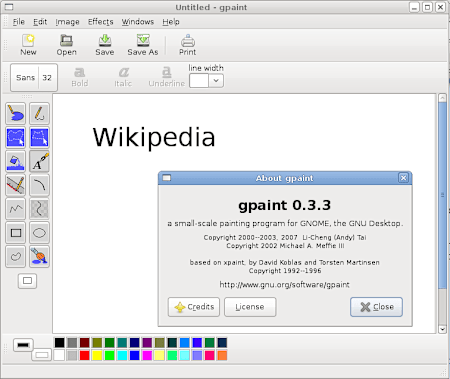Open the gpaint main window menu icon
The height and width of the screenshot is (379, 450).
click(8, 7)
